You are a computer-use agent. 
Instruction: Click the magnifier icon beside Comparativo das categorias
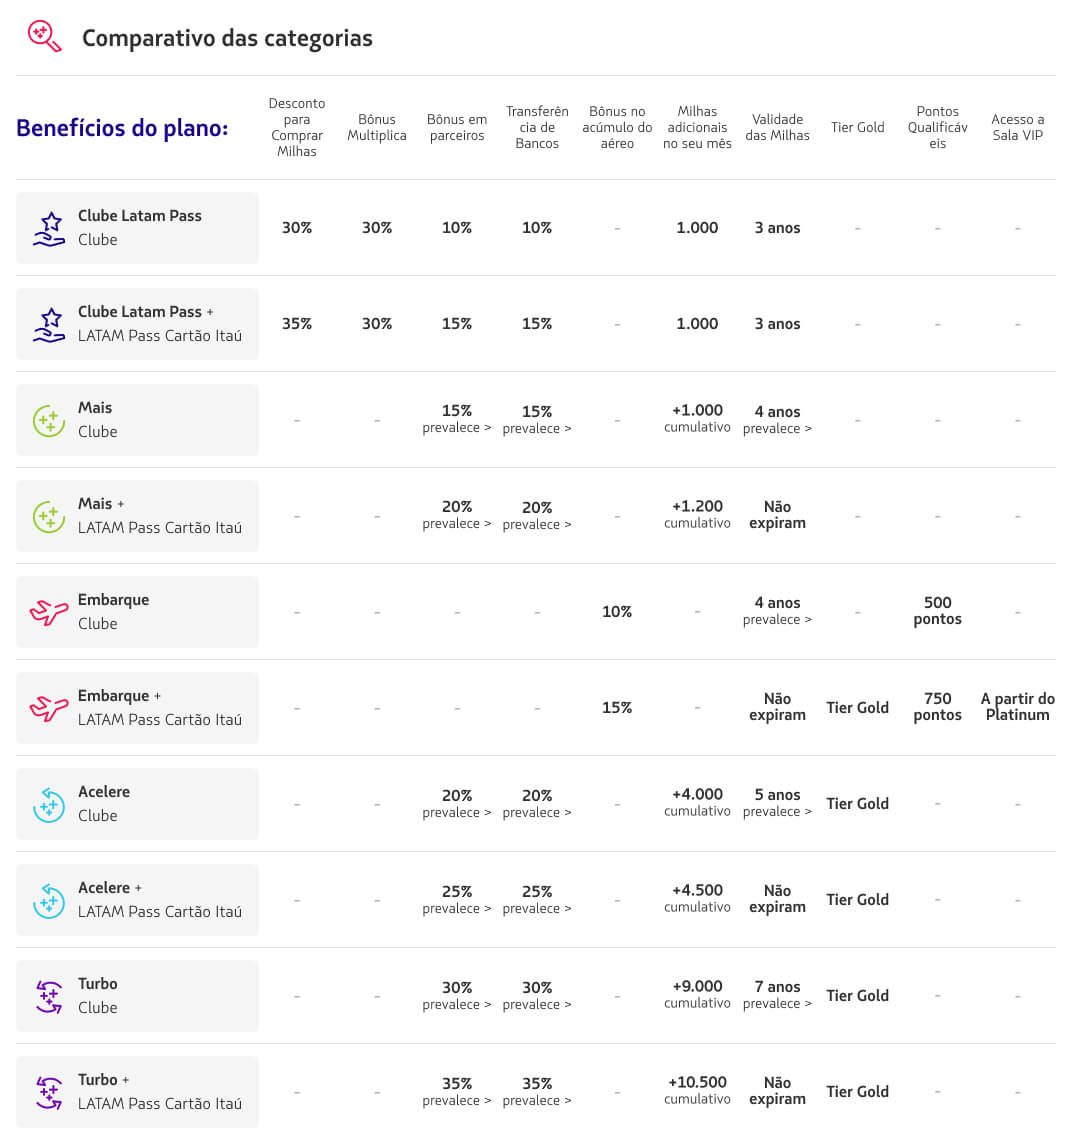44,37
